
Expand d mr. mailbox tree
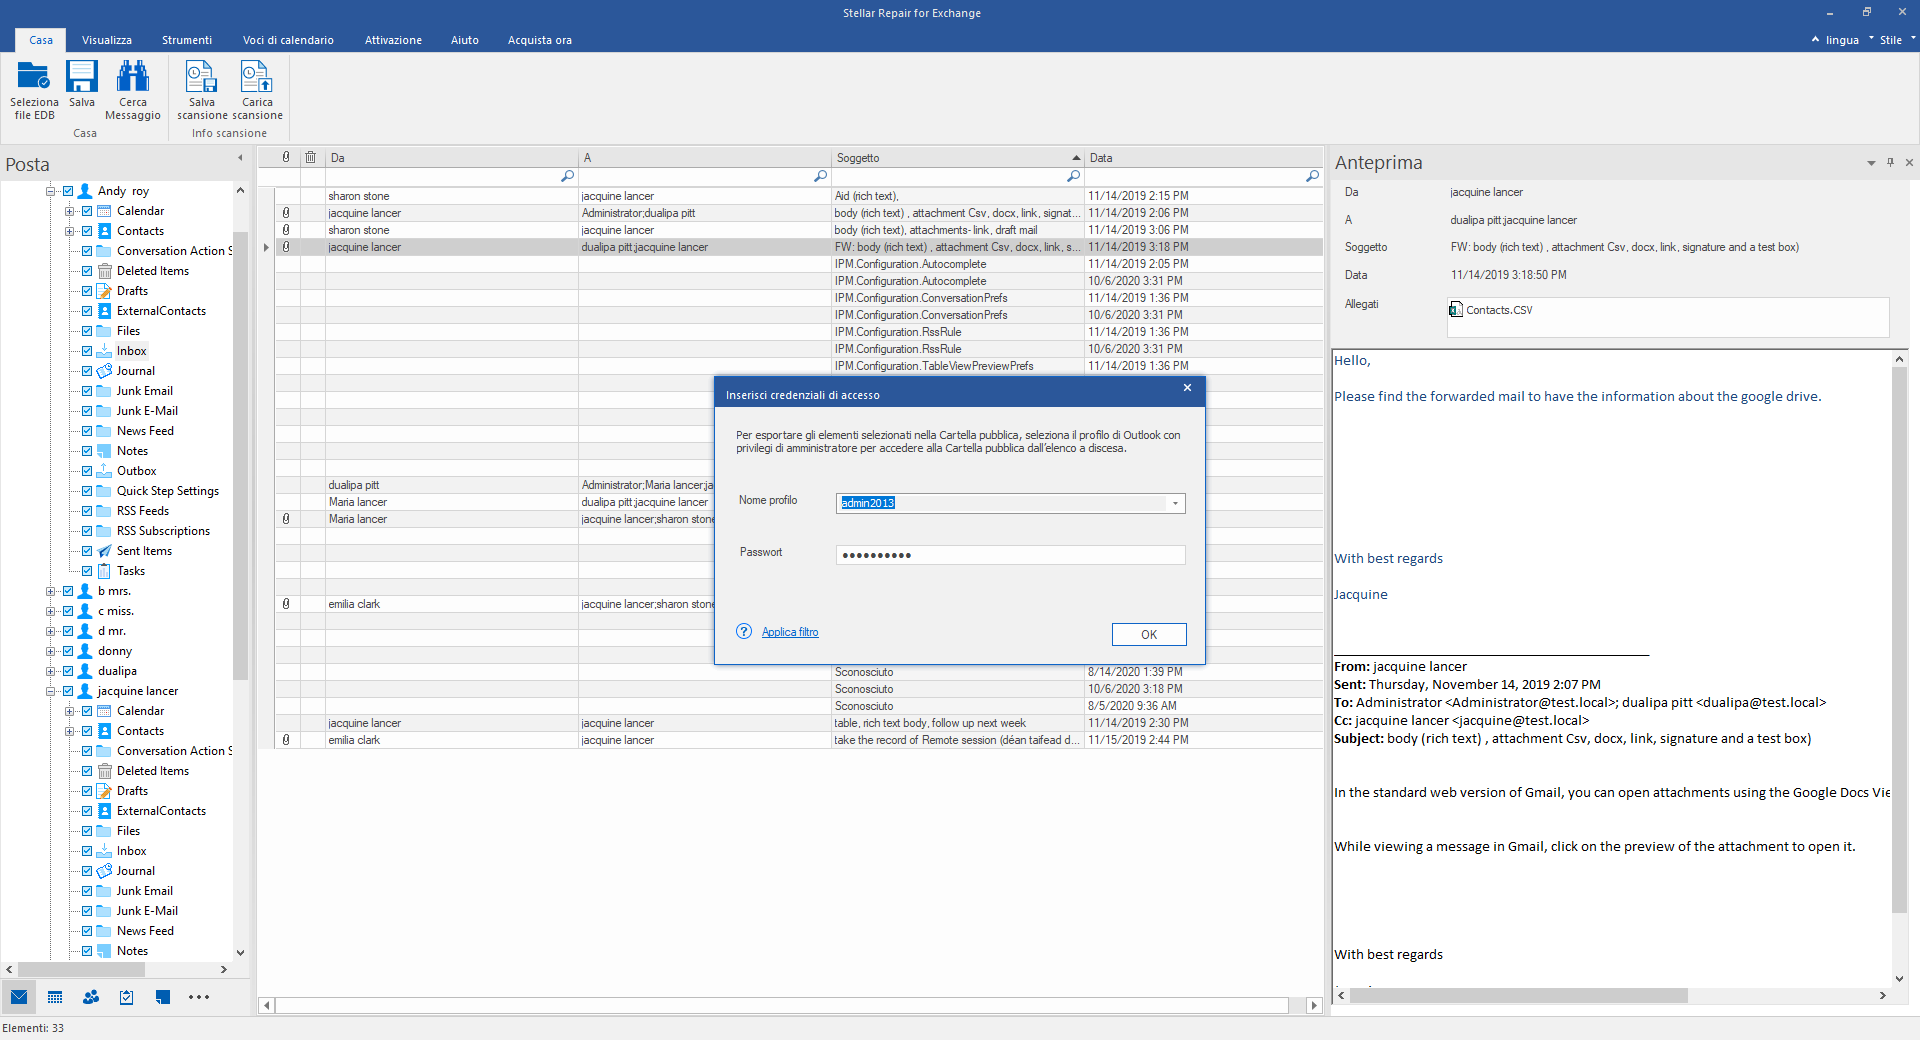[50, 631]
